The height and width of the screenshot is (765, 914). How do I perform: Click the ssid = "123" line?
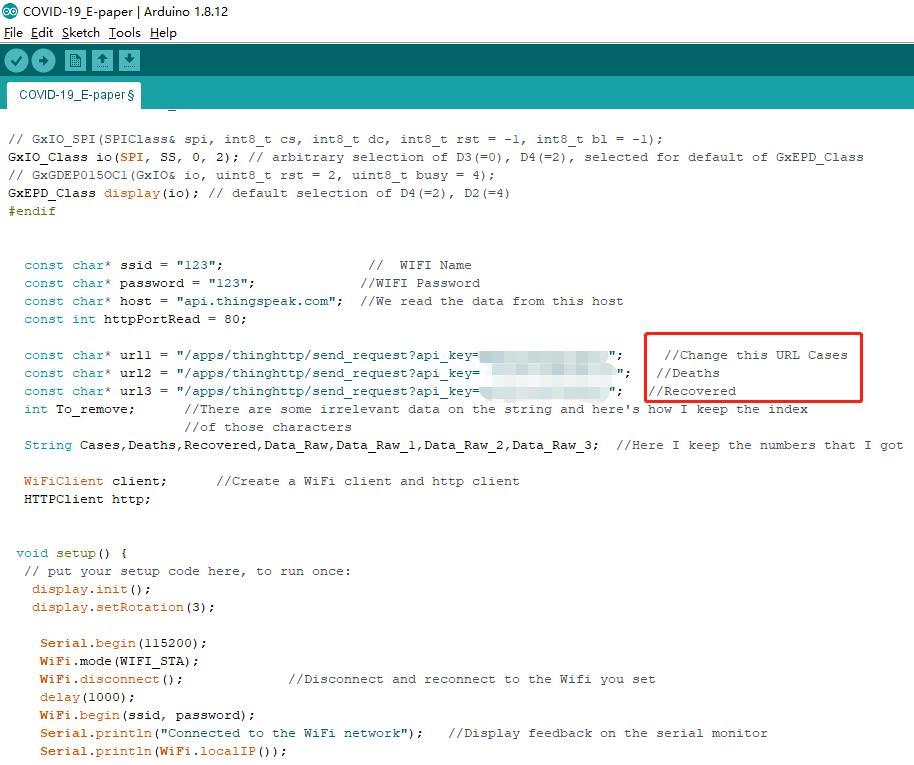point(123,265)
